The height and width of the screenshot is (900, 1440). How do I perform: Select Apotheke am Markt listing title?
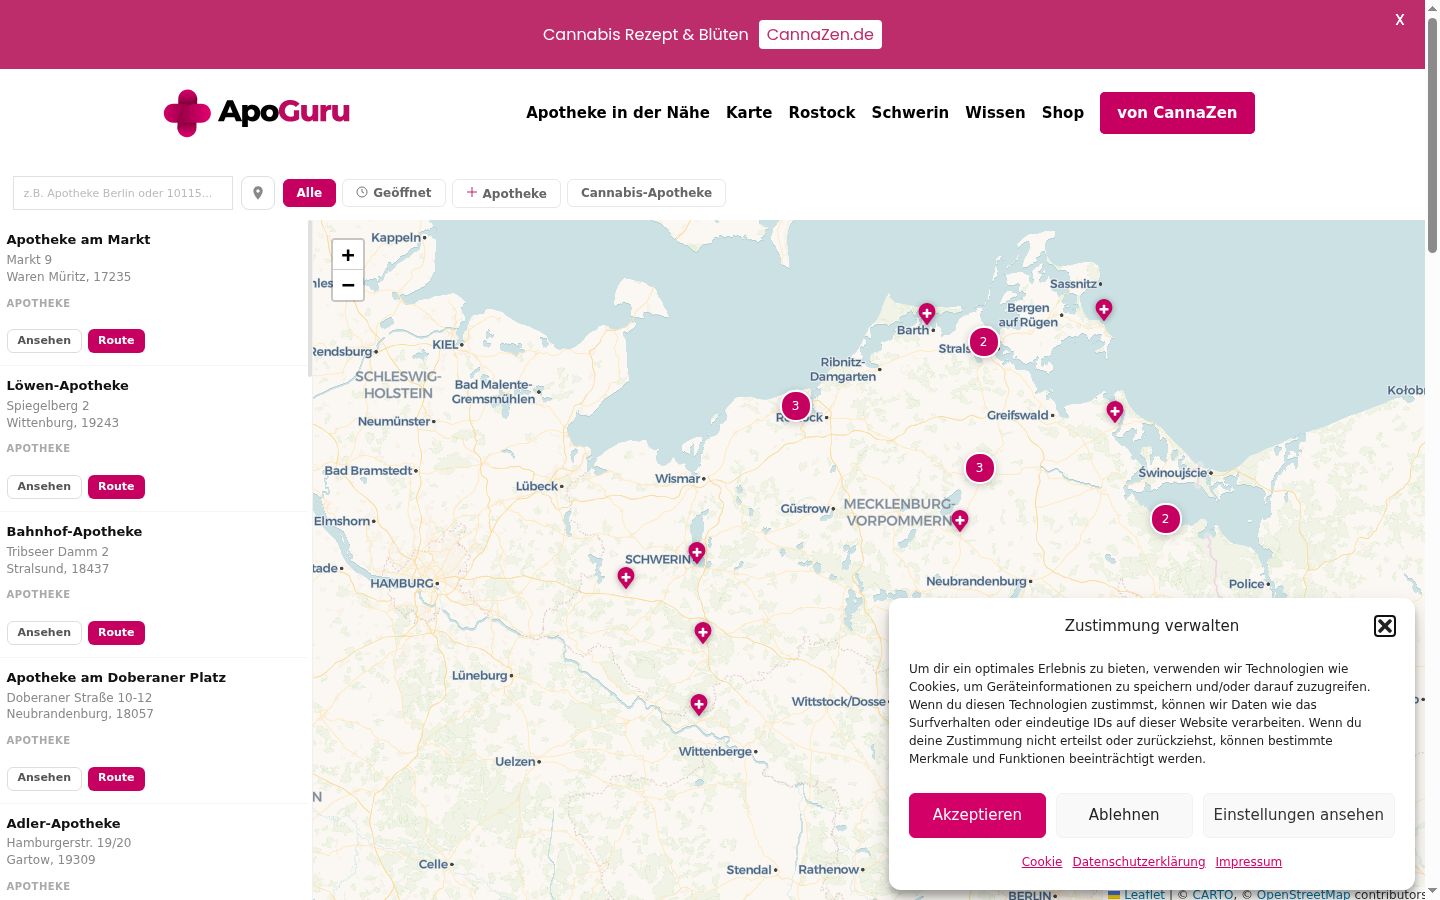pyautogui.click(x=79, y=240)
